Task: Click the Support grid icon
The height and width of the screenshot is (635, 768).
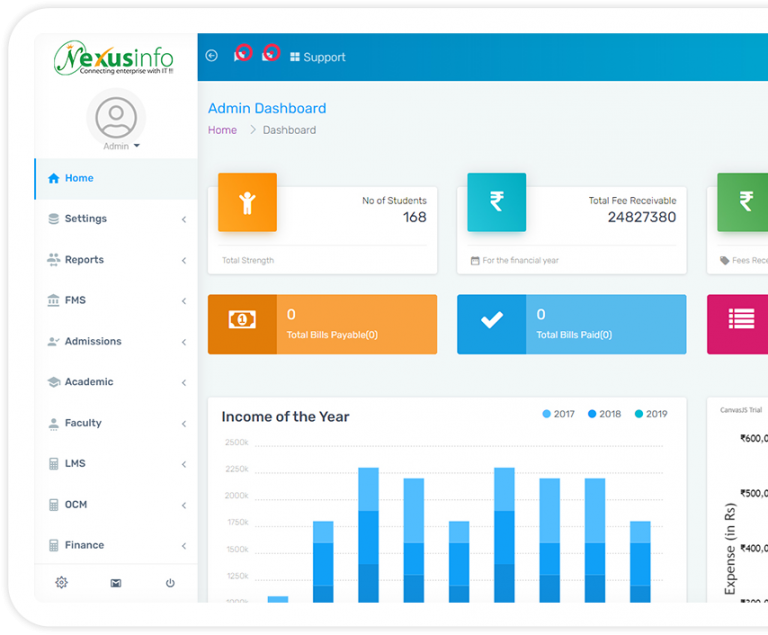Action: (294, 57)
